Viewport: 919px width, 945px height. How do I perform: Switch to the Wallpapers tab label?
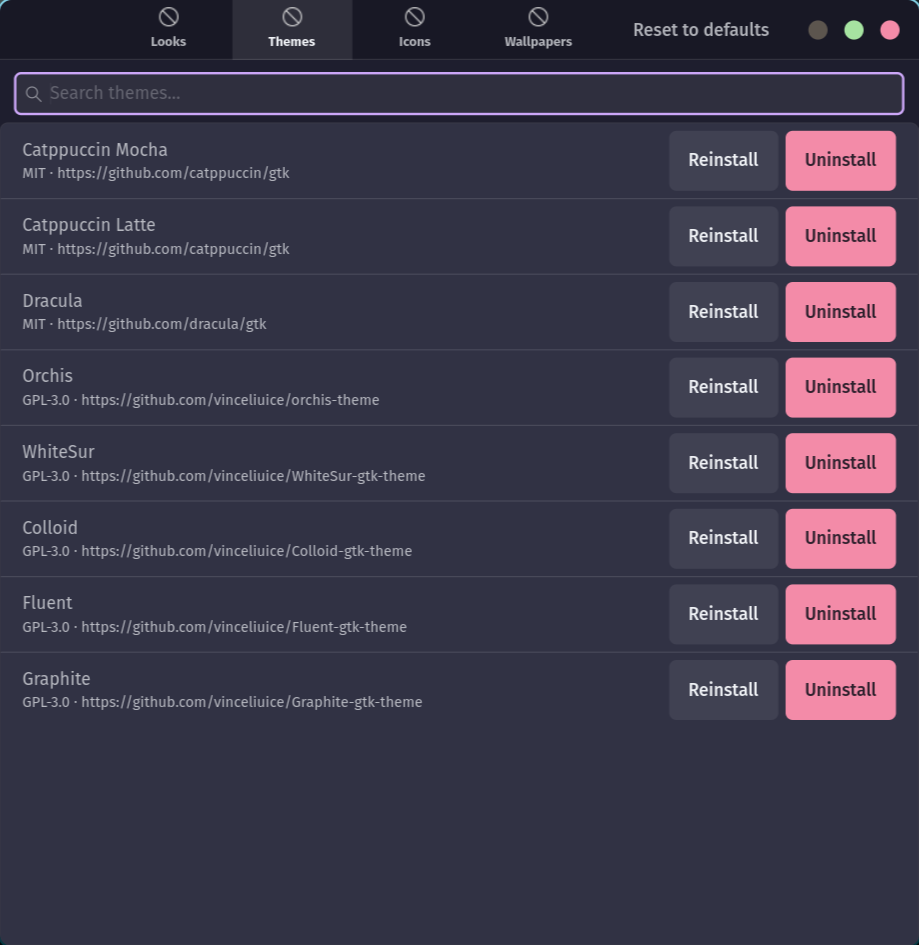538,42
